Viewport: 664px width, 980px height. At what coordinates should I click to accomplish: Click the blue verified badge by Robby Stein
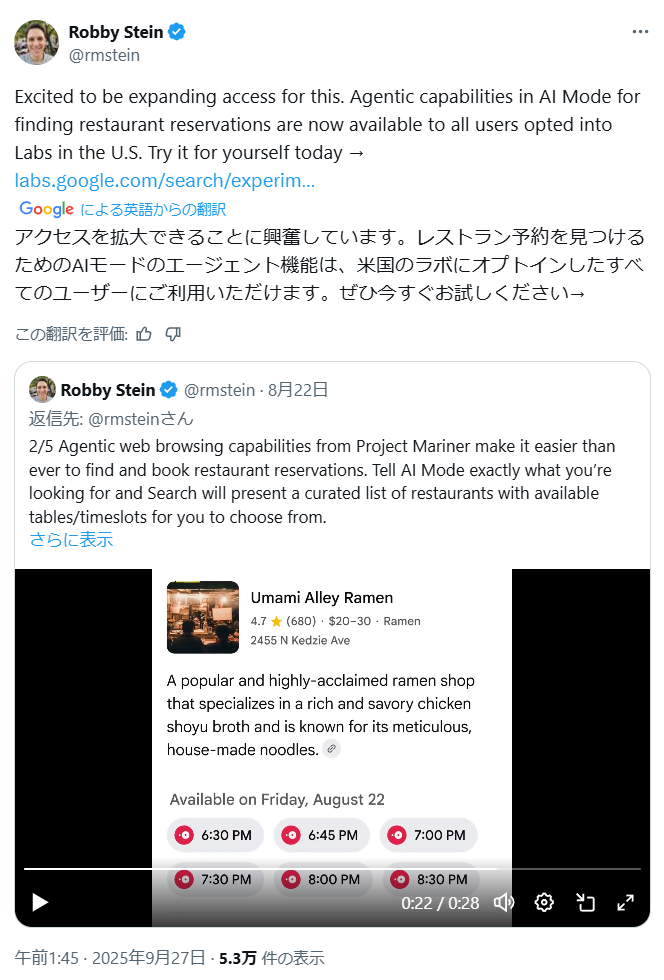(177, 32)
